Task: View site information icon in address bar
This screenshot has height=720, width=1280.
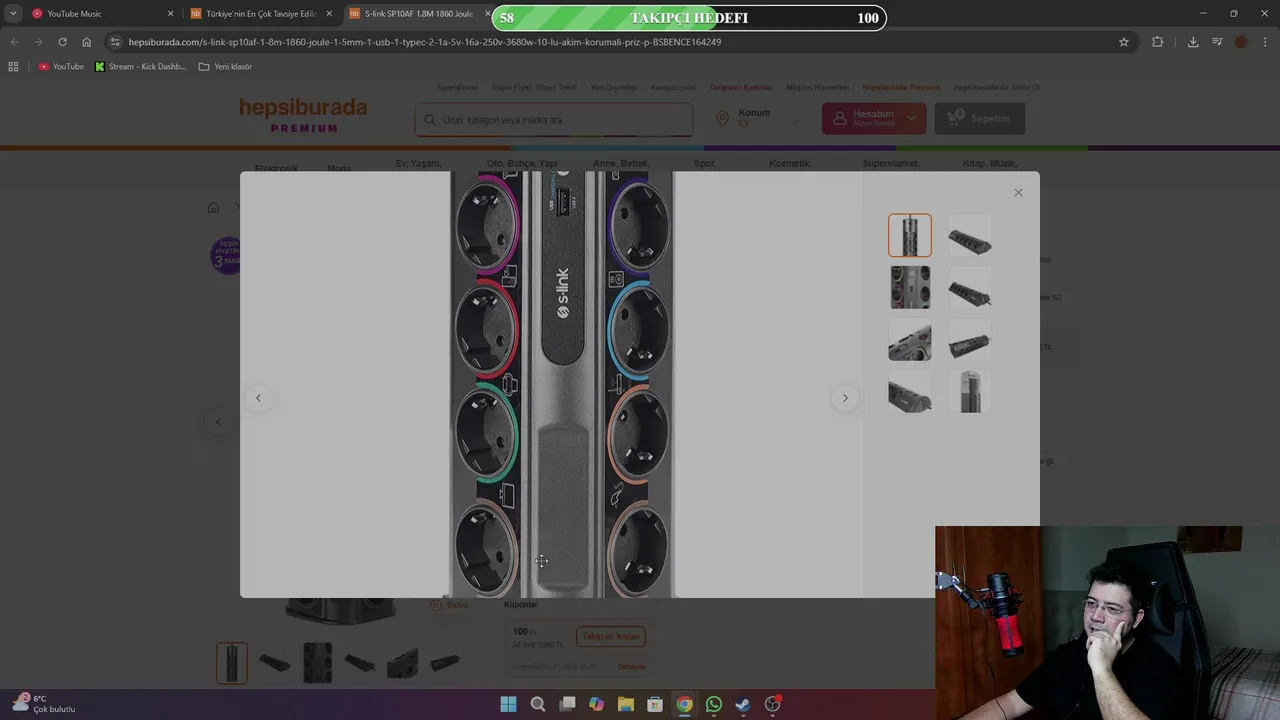Action: click(x=115, y=42)
